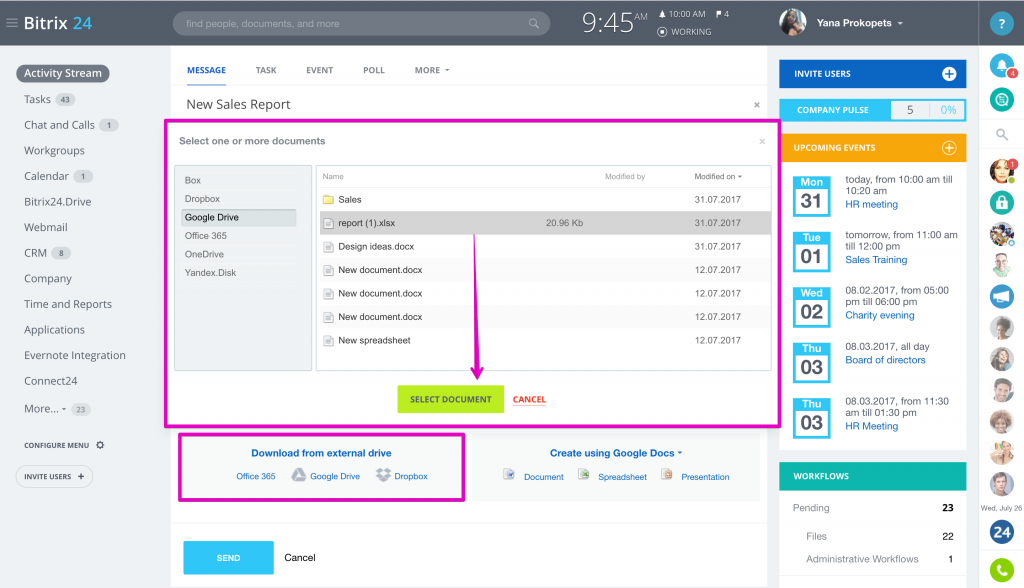This screenshot has width=1024, height=588.
Task: Open the Sales Training event link
Action: point(876,259)
